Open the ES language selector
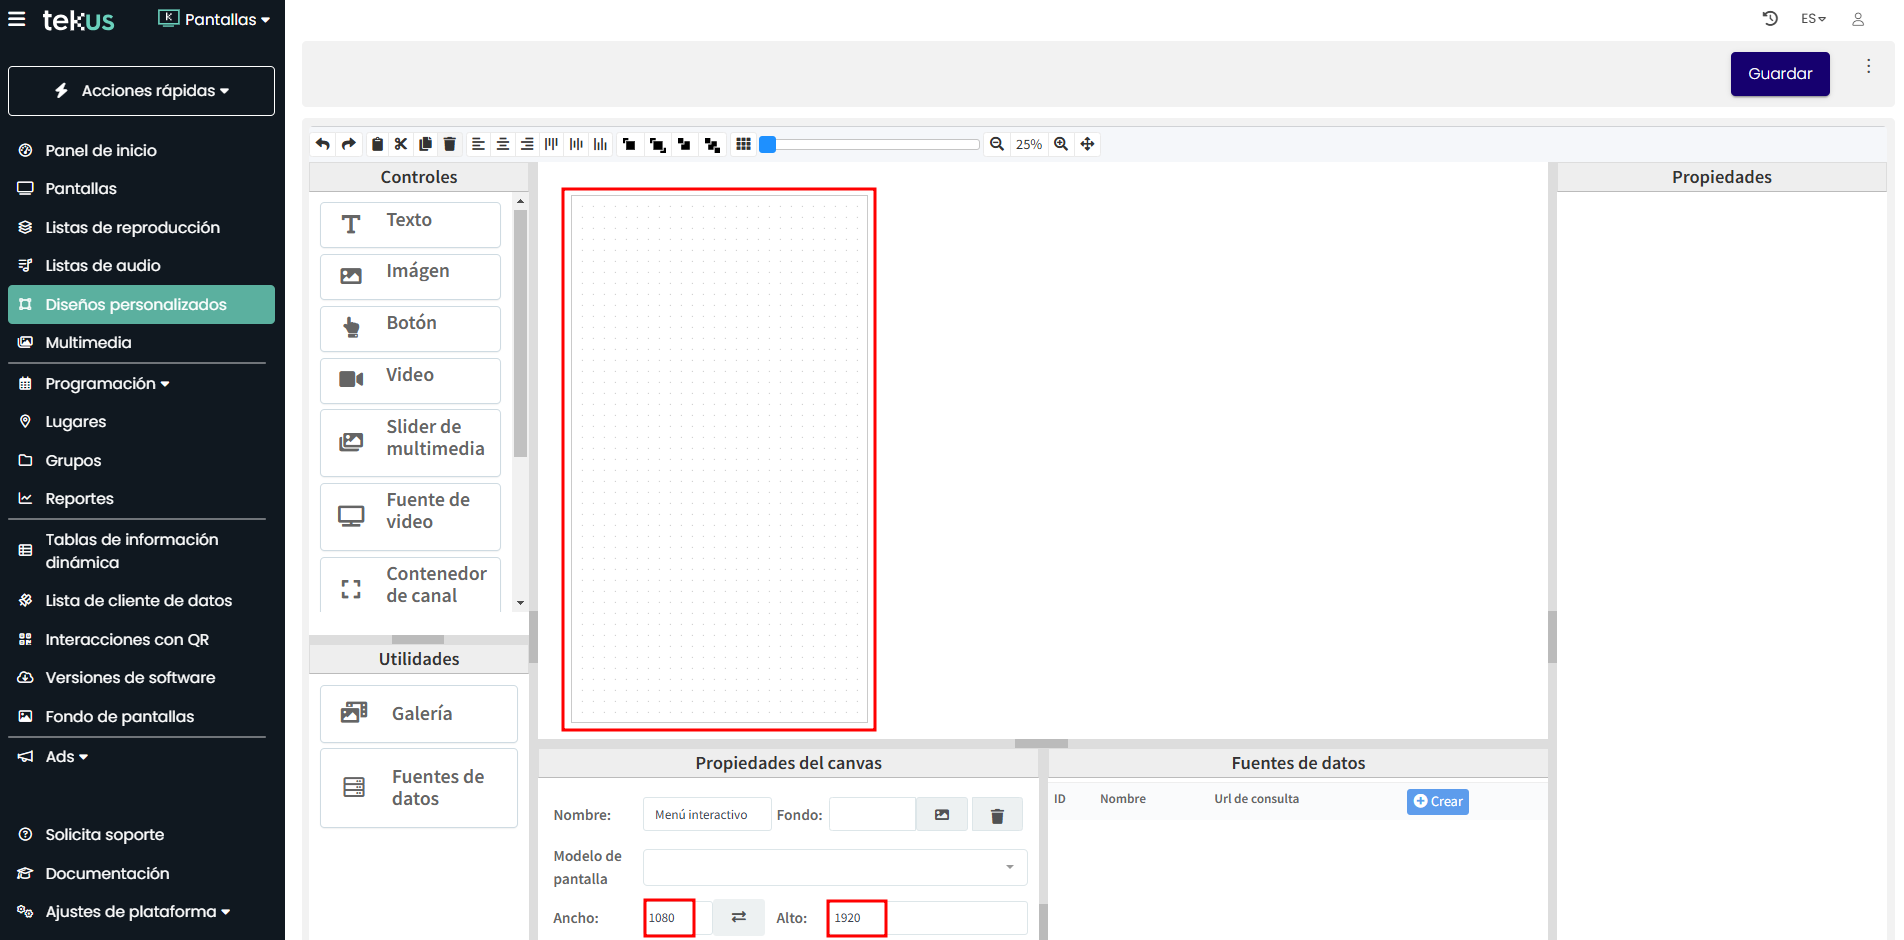This screenshot has width=1904, height=940. pyautogui.click(x=1812, y=19)
